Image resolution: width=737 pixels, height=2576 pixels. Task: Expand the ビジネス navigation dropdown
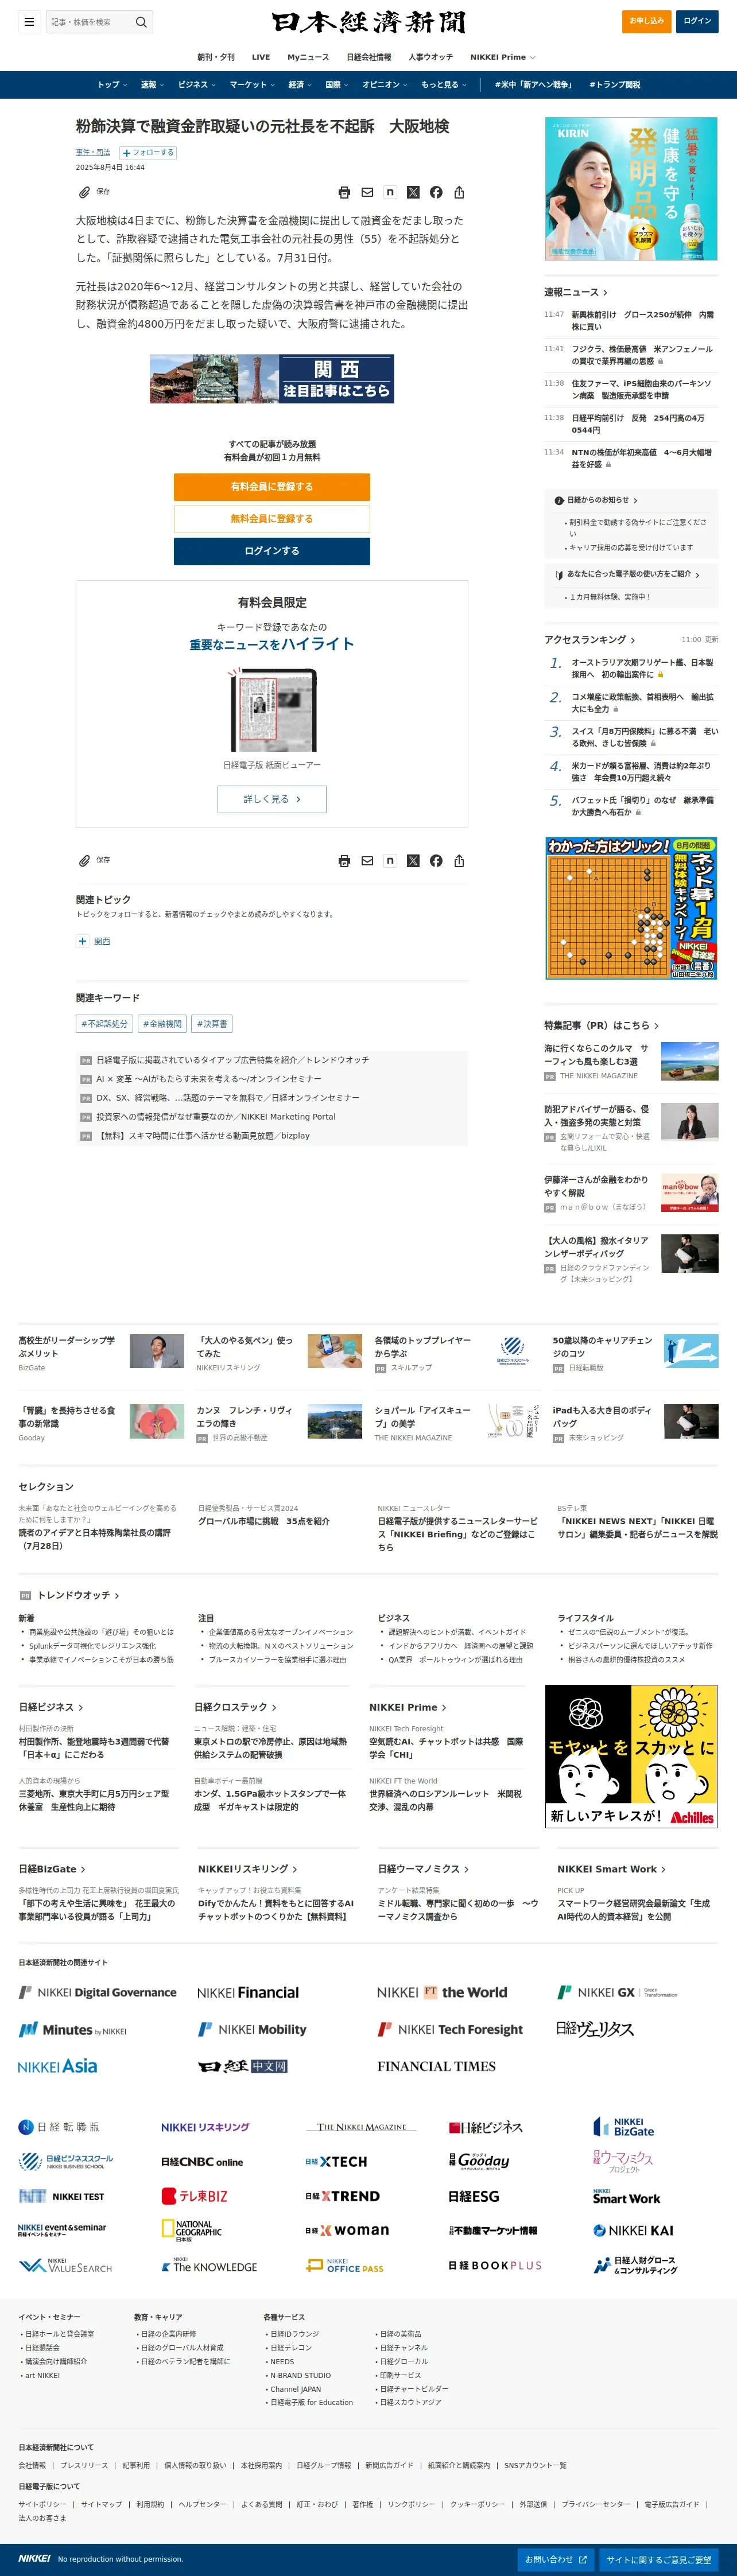[x=197, y=85]
